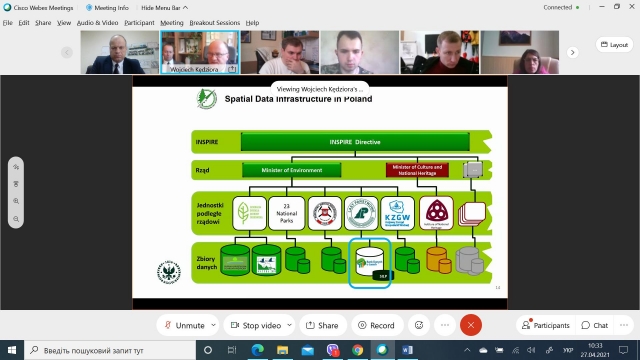Viewport: 640px width, 360px height.
Task: Show next video thumbnails with right arrow
Action: click(572, 52)
